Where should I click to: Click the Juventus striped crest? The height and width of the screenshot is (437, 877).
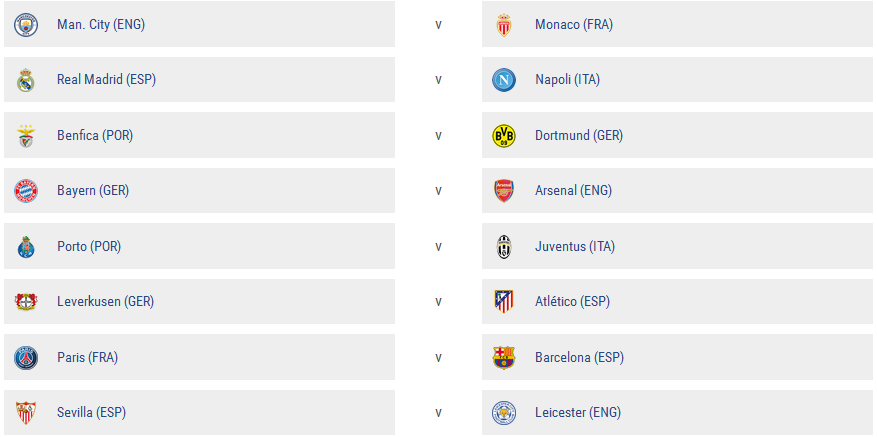(x=504, y=247)
